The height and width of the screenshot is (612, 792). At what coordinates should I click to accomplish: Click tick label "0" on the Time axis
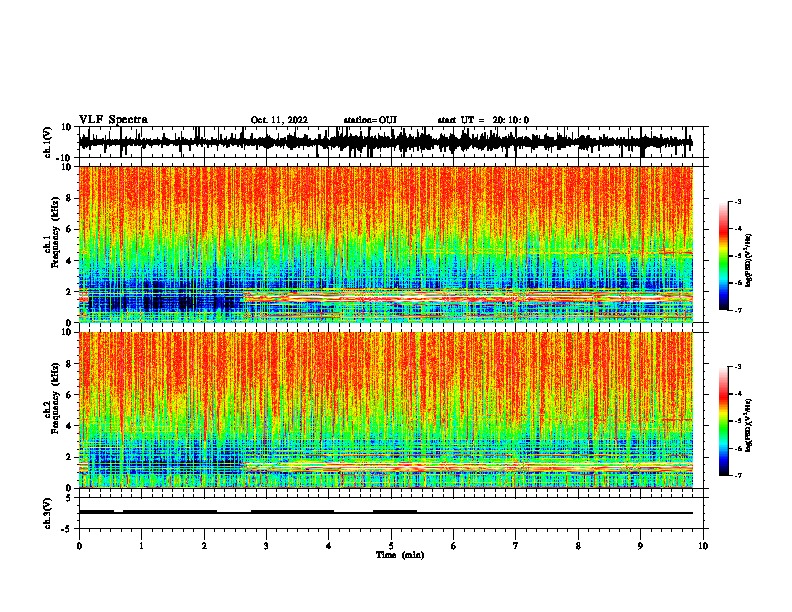[79, 546]
